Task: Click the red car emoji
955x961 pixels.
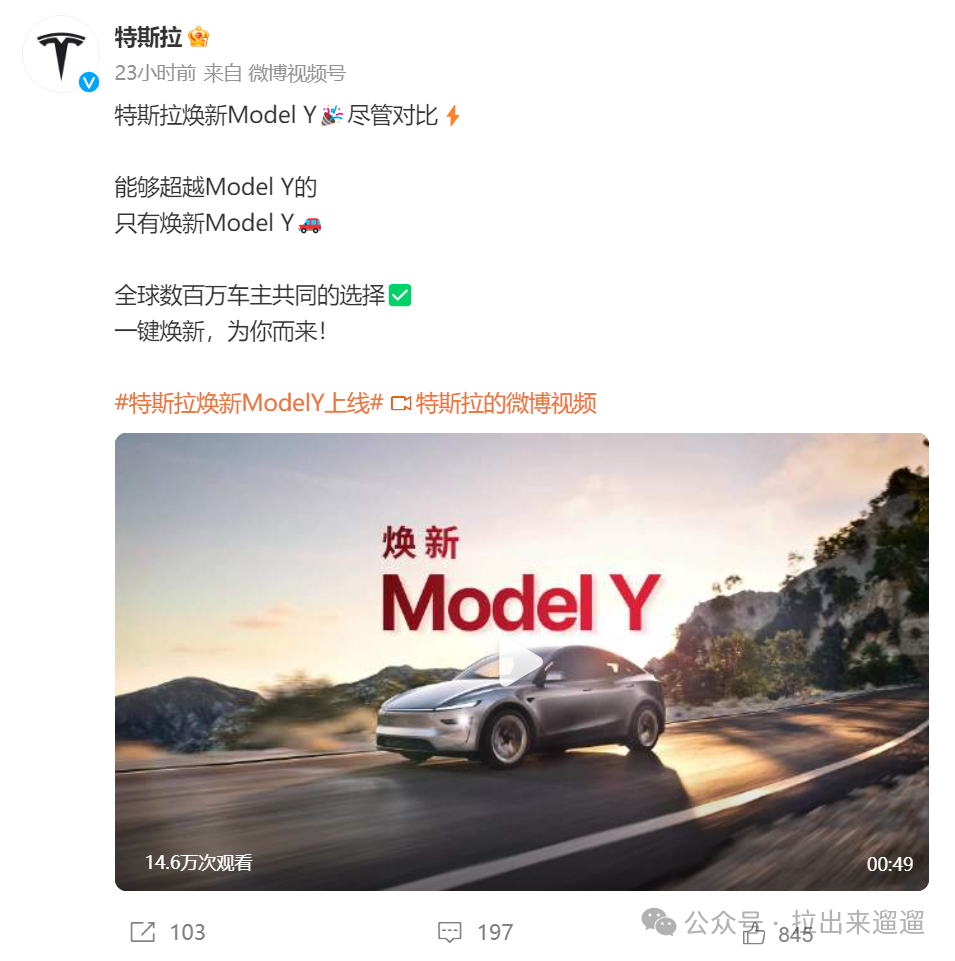Action: tap(310, 225)
